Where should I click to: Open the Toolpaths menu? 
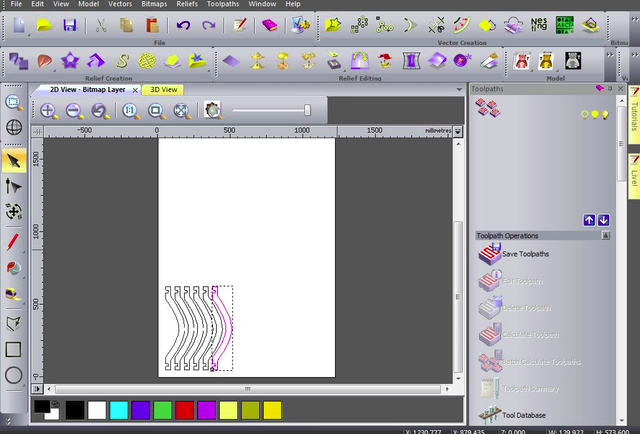[222, 4]
